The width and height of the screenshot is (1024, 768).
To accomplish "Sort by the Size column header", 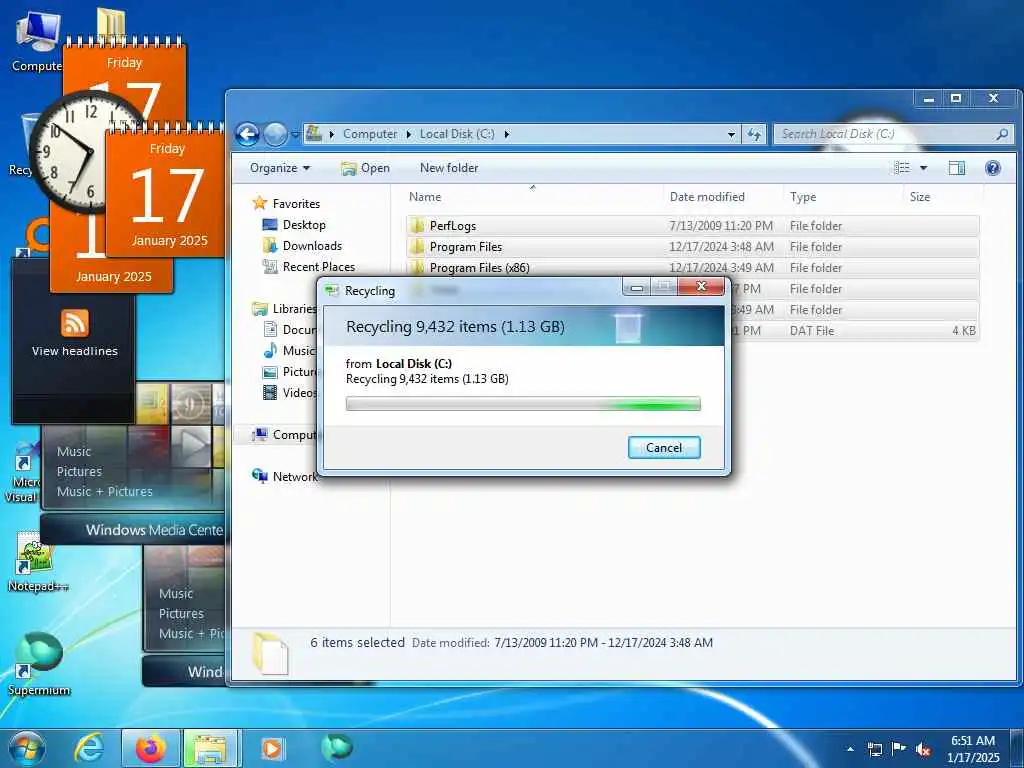I will click(x=943, y=197).
